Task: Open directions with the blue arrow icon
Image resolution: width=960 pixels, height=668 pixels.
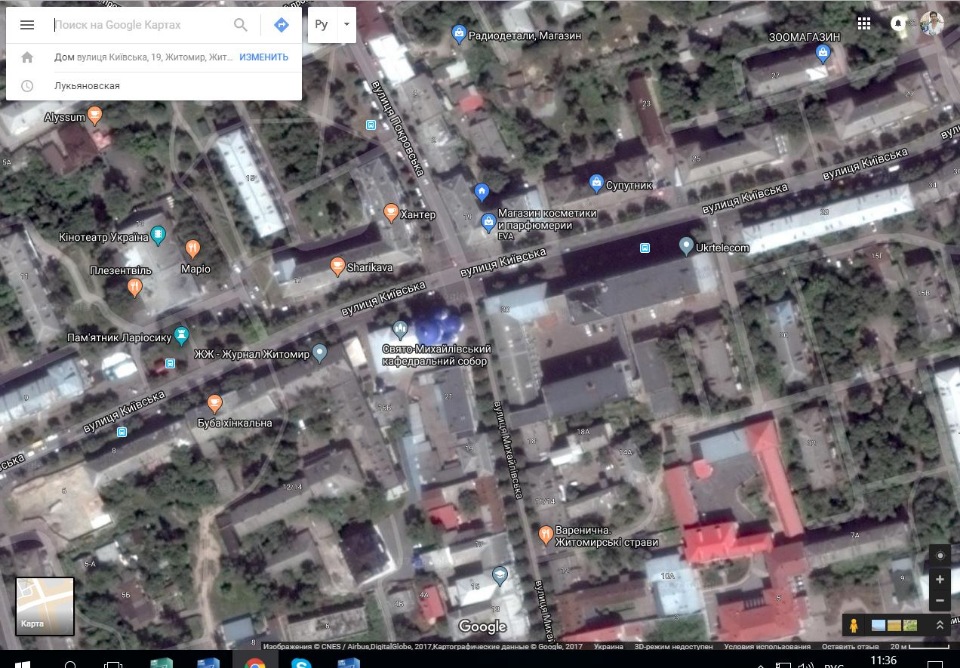Action: 281,25
